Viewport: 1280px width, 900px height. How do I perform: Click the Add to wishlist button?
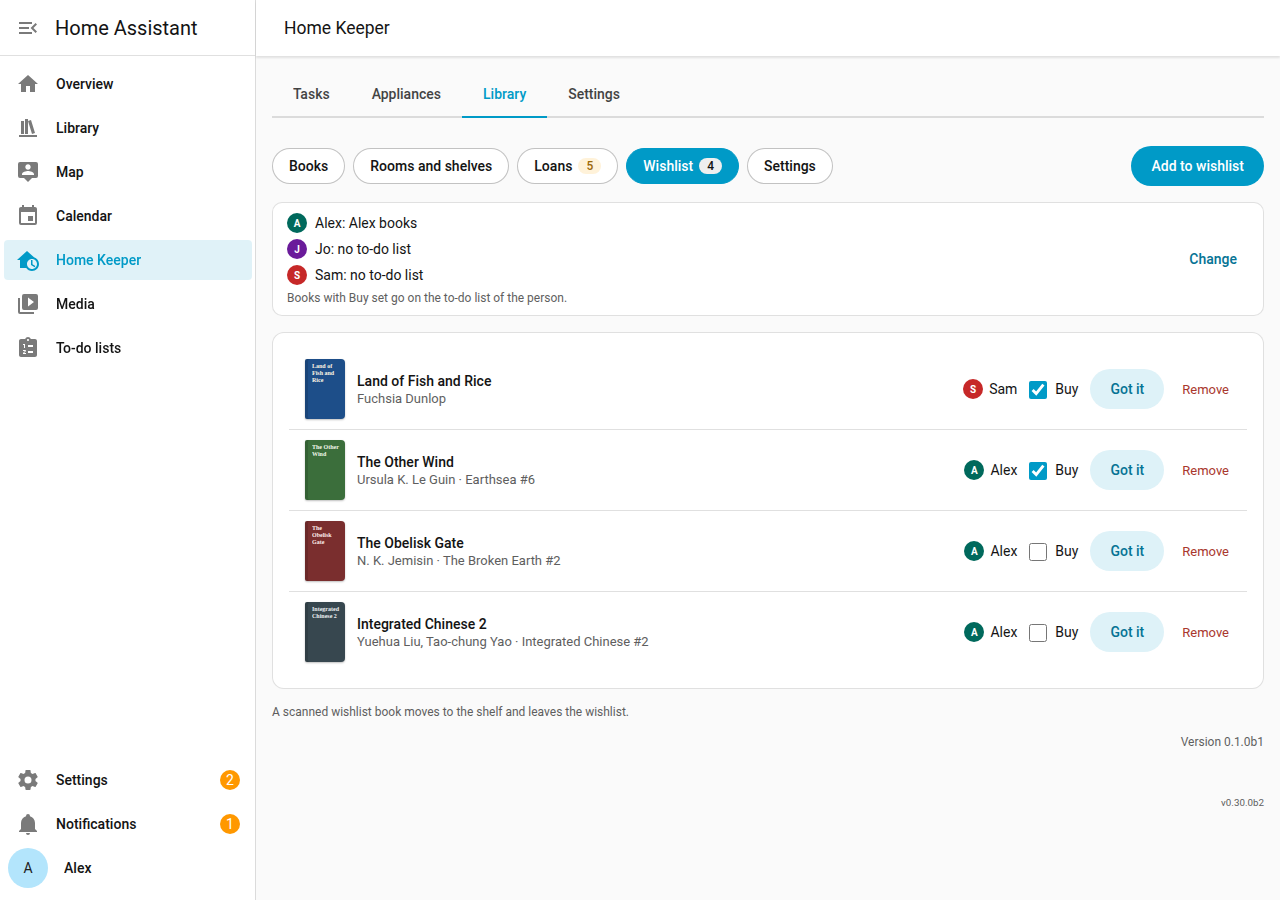(x=1197, y=166)
